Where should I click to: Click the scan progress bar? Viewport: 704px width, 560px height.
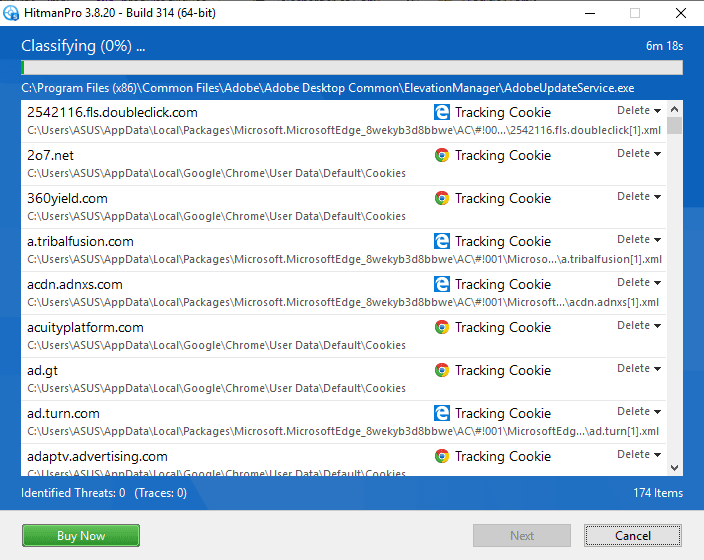[x=352, y=68]
